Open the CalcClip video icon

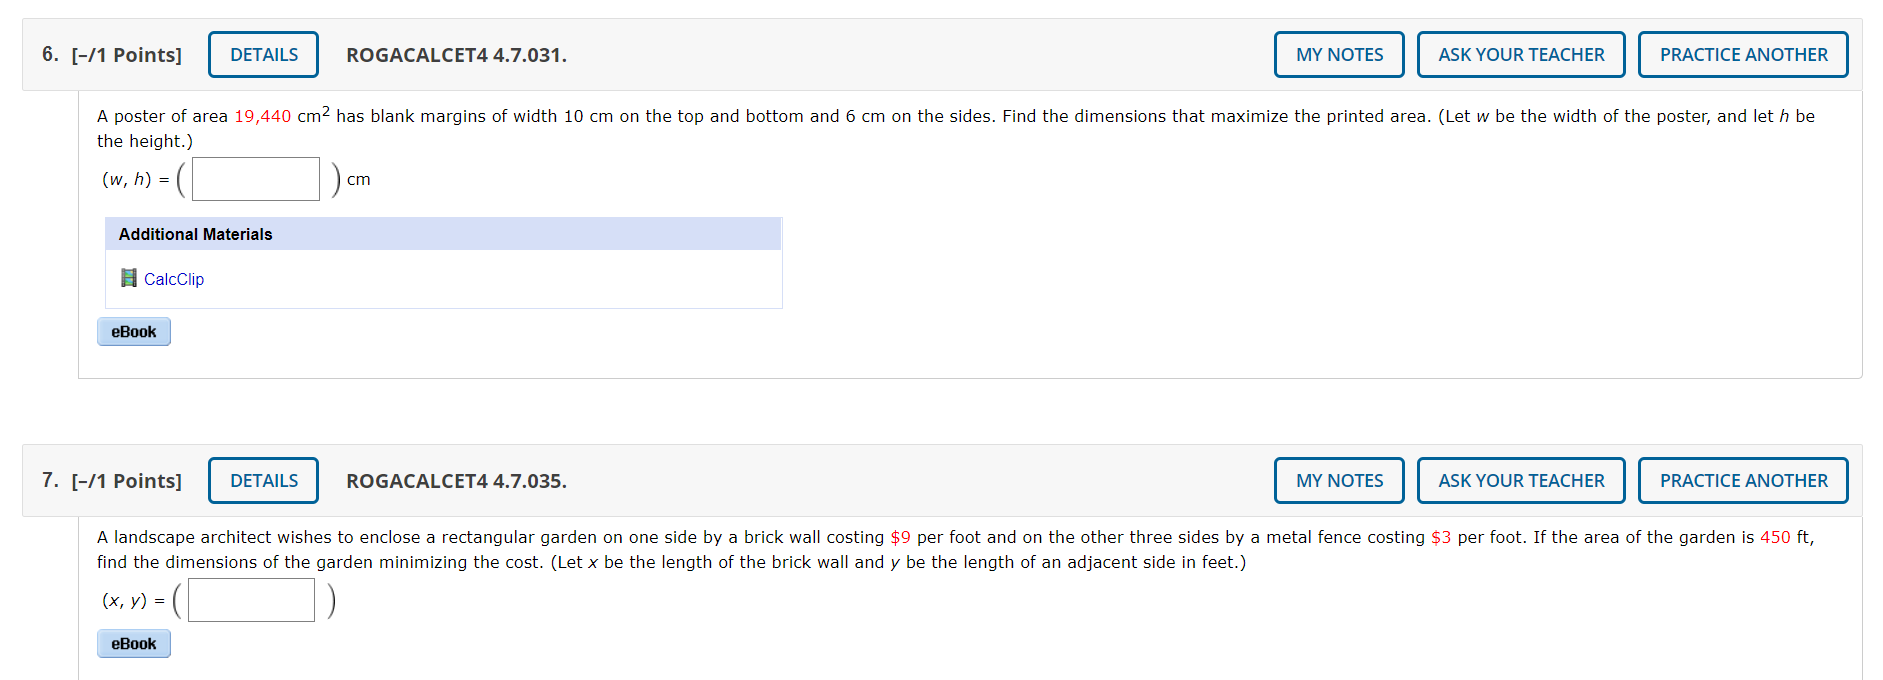(x=129, y=278)
